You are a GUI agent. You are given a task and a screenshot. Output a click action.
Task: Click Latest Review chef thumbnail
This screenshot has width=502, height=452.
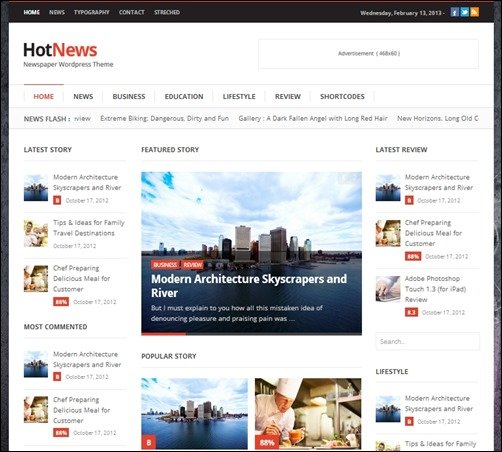pyautogui.click(x=388, y=233)
